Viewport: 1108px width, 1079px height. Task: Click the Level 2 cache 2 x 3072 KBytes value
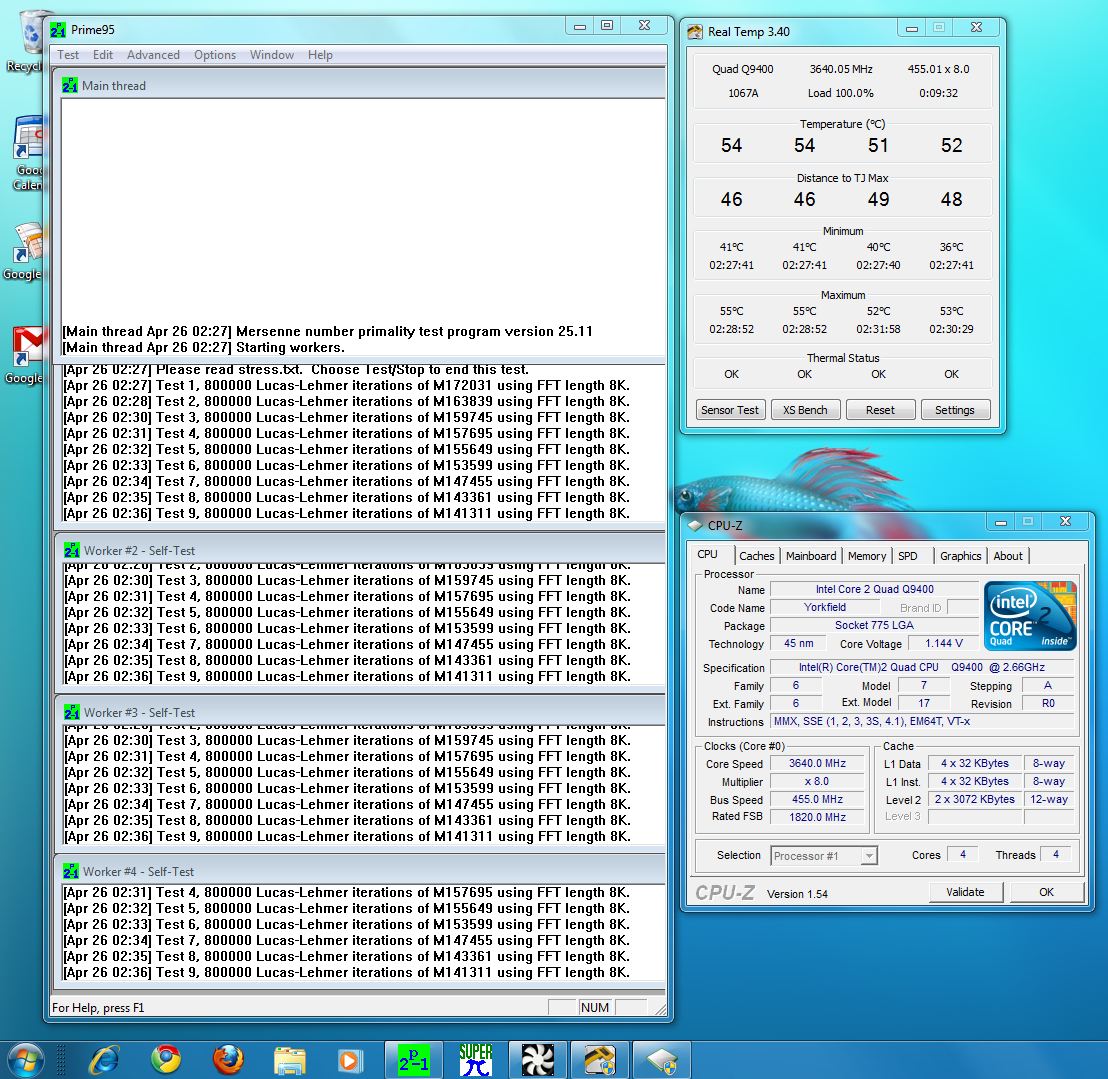pyautogui.click(x=974, y=799)
